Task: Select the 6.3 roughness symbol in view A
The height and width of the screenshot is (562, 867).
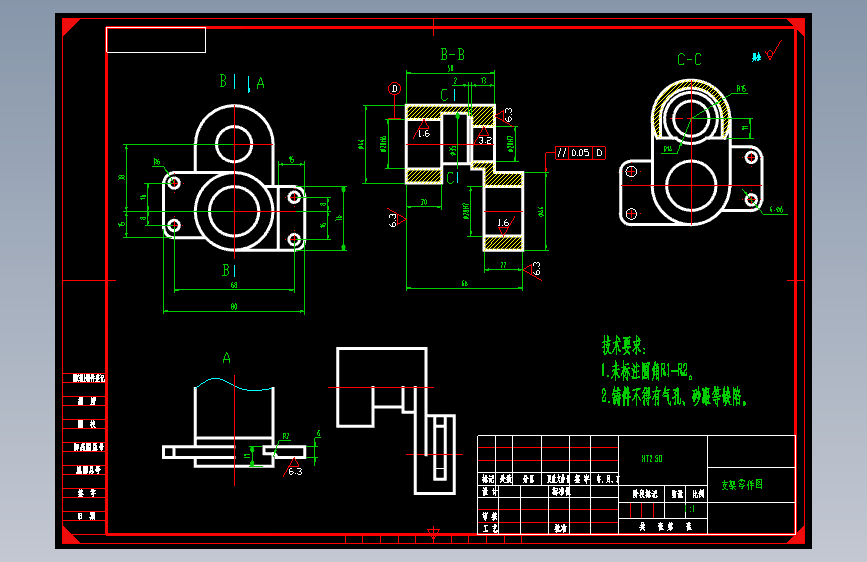Action: point(294,467)
